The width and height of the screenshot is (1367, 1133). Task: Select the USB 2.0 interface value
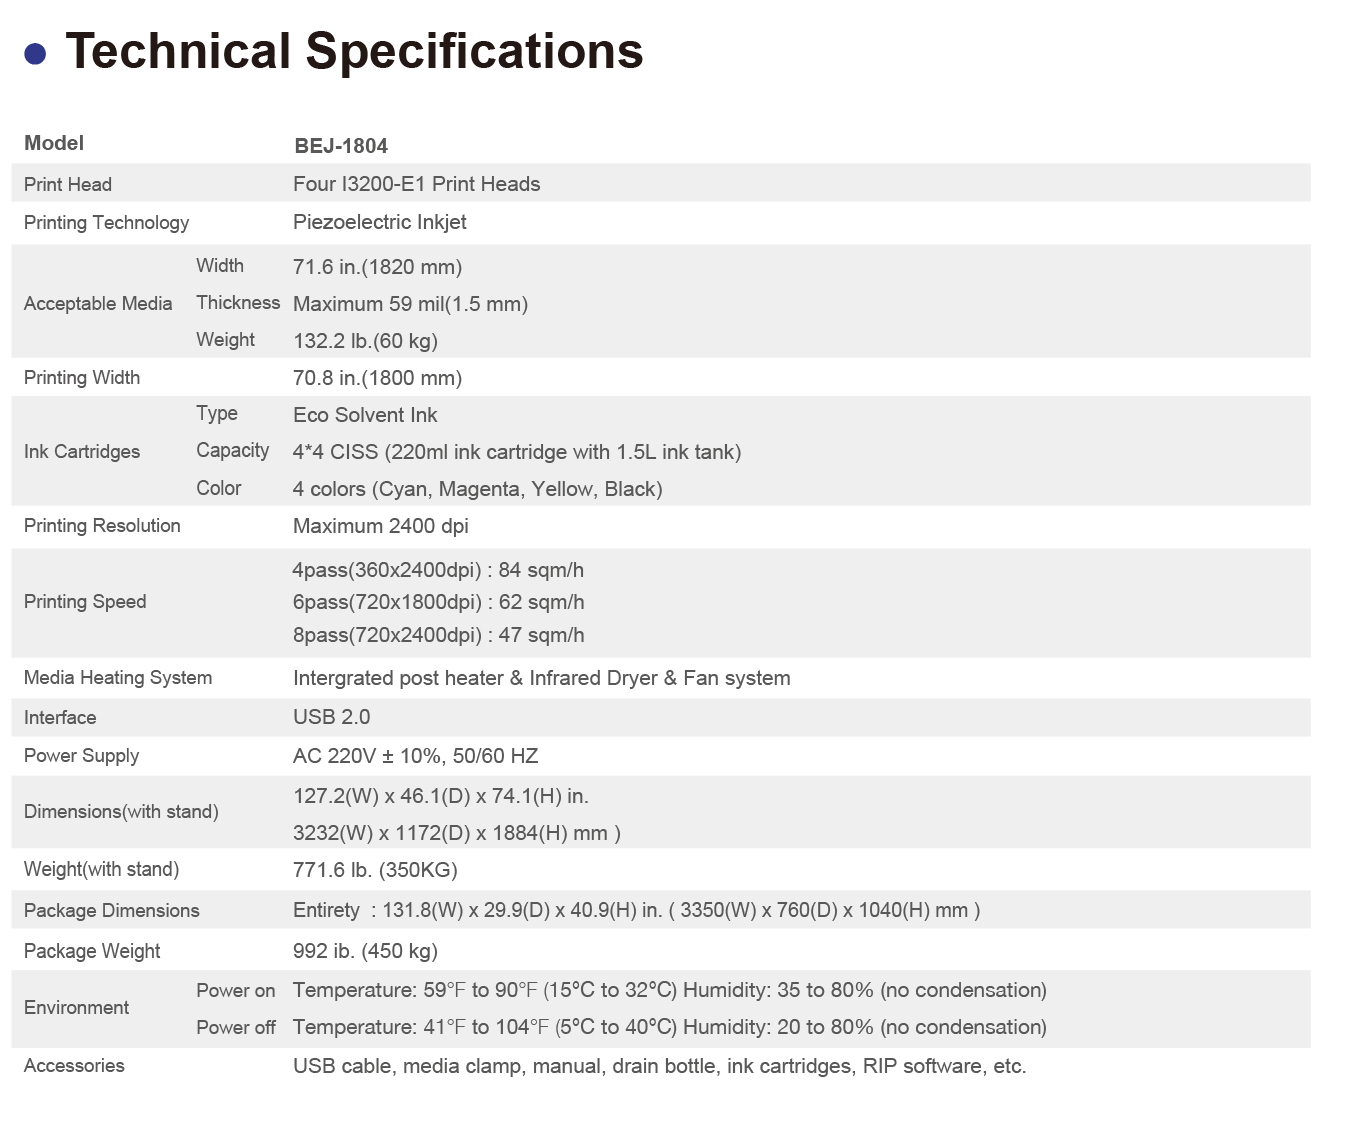coord(331,717)
